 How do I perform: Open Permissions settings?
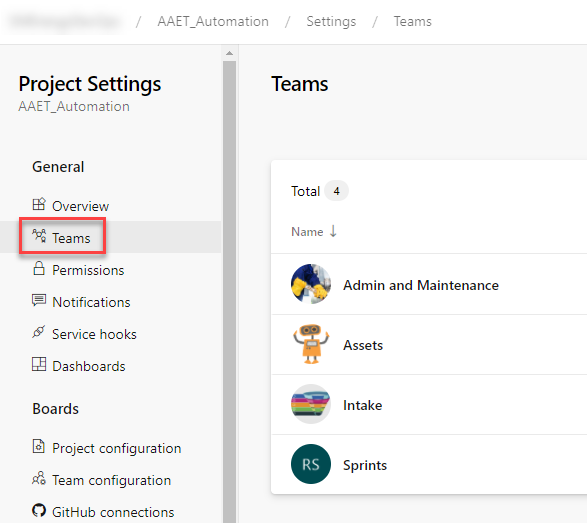pos(88,270)
